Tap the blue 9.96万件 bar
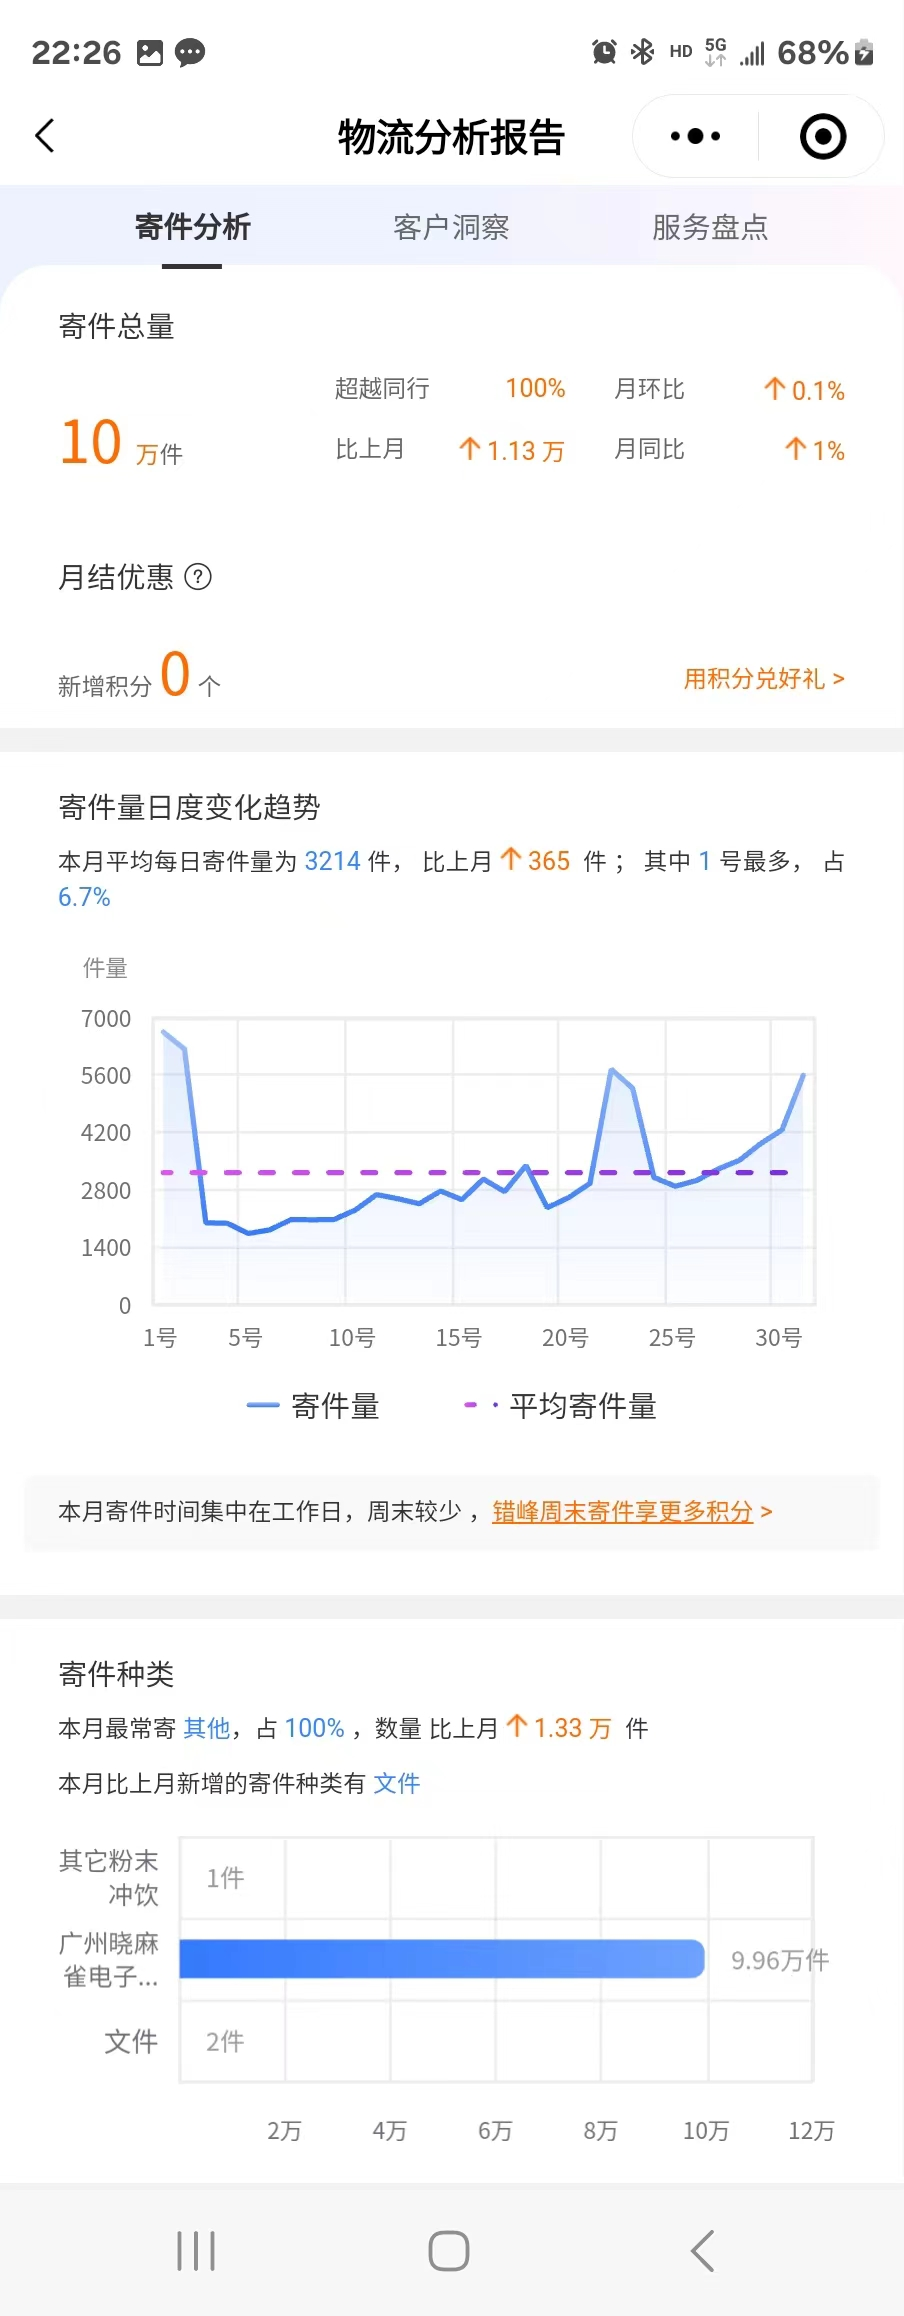This screenshot has width=904, height=2316. coord(441,1959)
